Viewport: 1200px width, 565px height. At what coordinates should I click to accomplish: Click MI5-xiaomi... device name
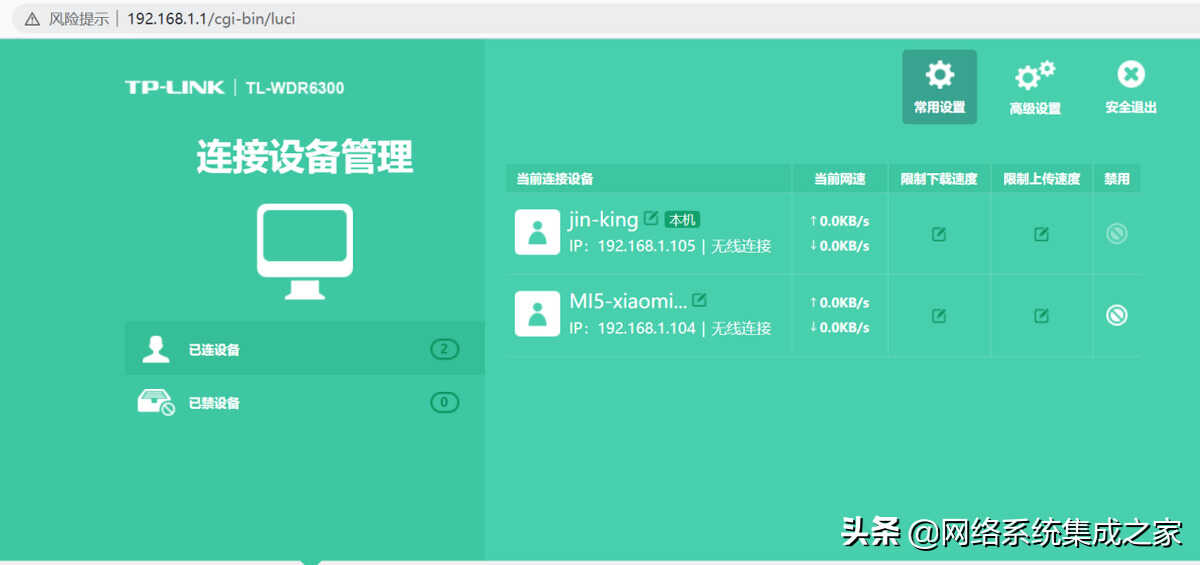point(628,300)
